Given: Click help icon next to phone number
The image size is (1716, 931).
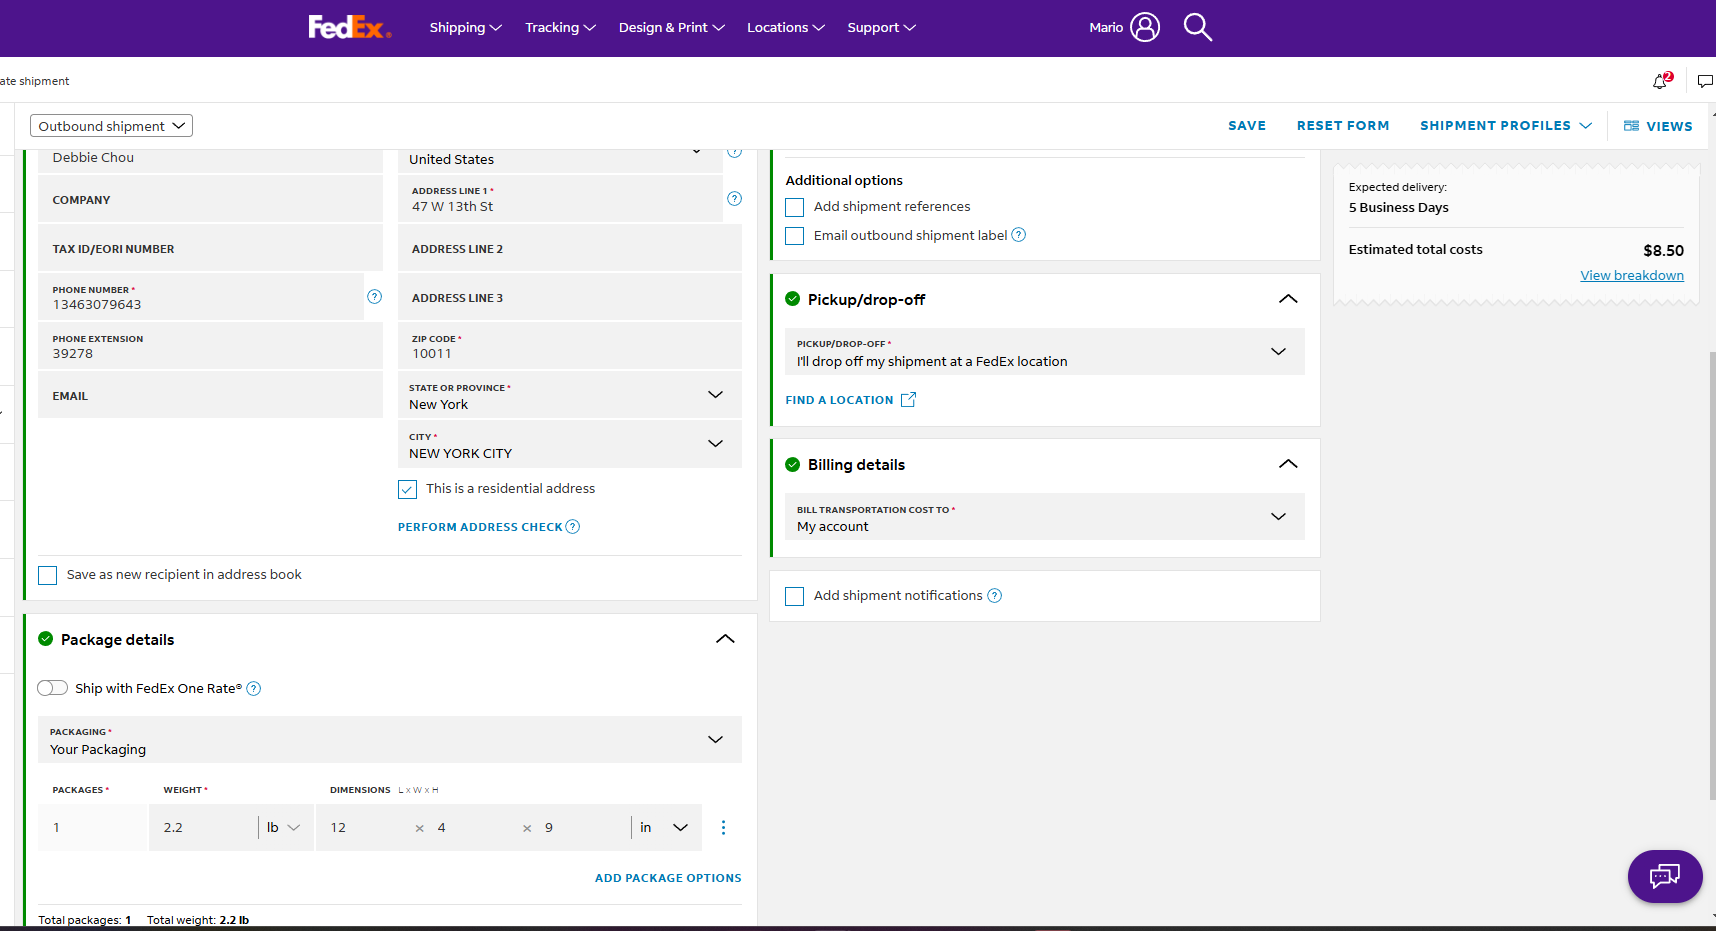Looking at the screenshot, I should tap(374, 296).
